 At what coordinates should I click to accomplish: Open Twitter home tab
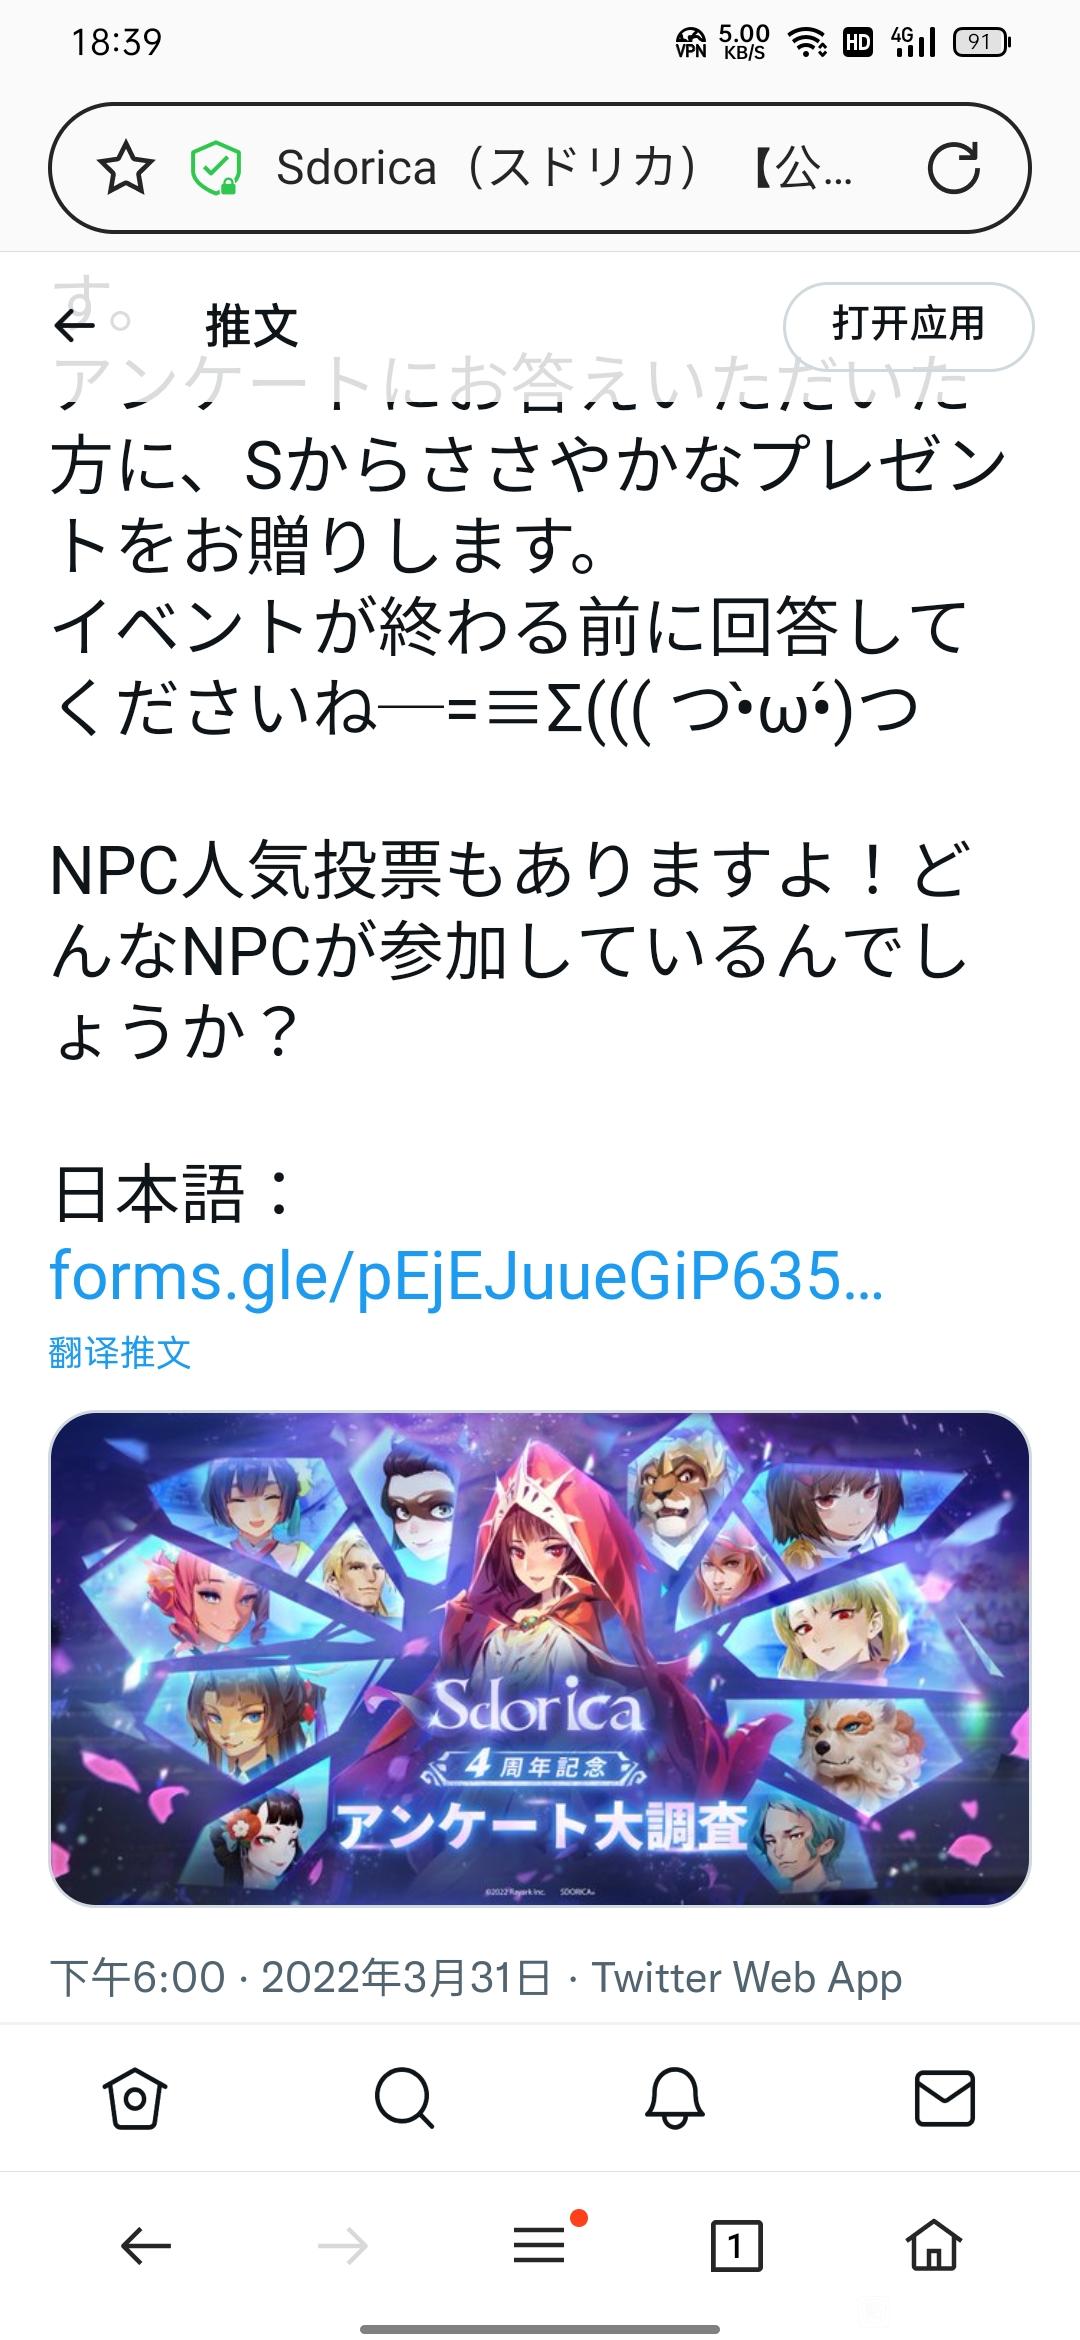pyautogui.click(x=135, y=2097)
